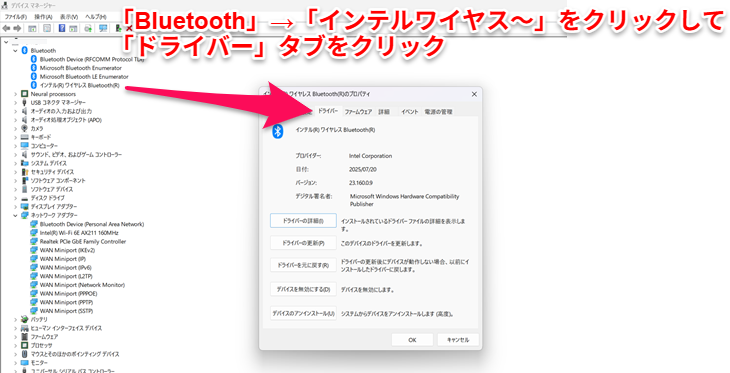Click the モニター monitor icon in tree
The width and height of the screenshot is (730, 373).
25,363
